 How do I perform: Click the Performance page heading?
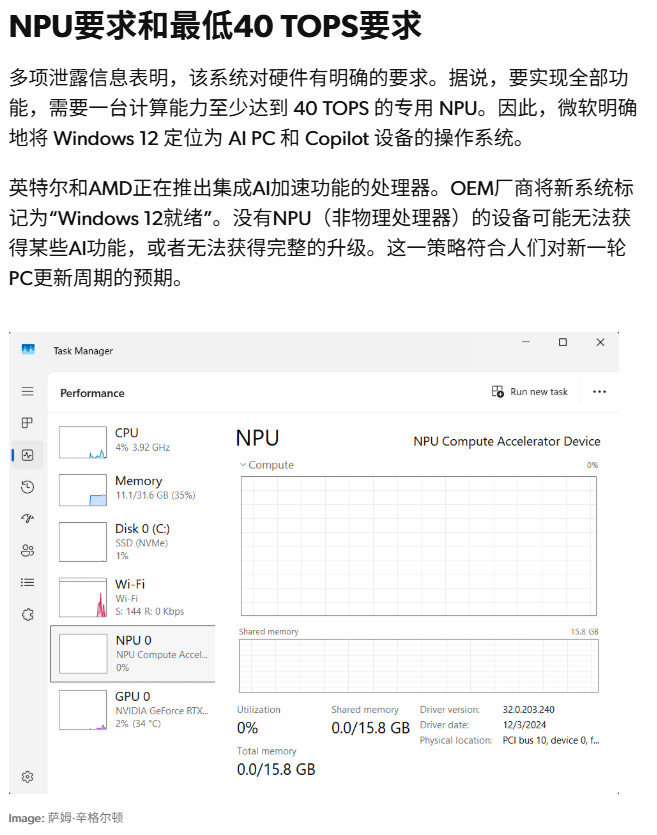[92, 393]
